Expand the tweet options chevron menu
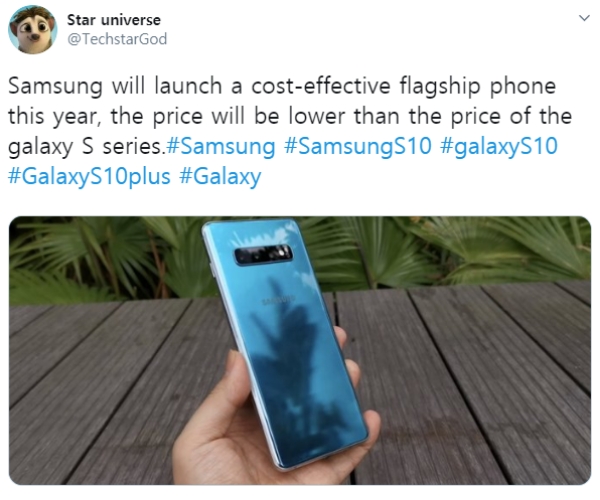 [x=584, y=18]
